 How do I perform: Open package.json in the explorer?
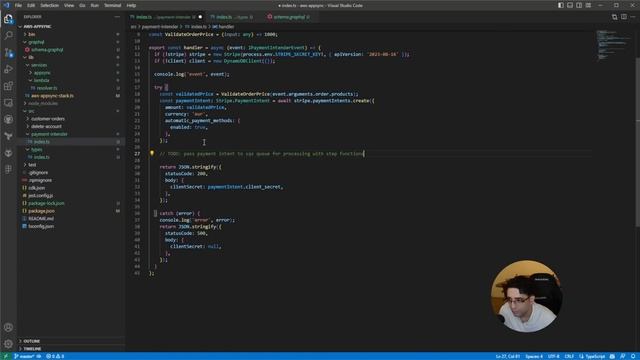pyautogui.click(x=41, y=211)
